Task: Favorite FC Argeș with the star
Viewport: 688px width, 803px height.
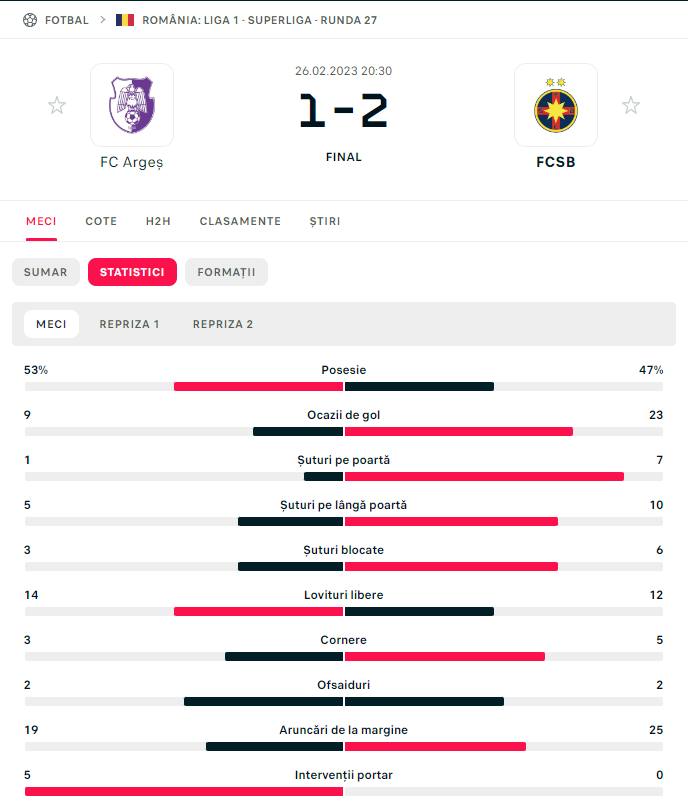Action: (x=57, y=105)
